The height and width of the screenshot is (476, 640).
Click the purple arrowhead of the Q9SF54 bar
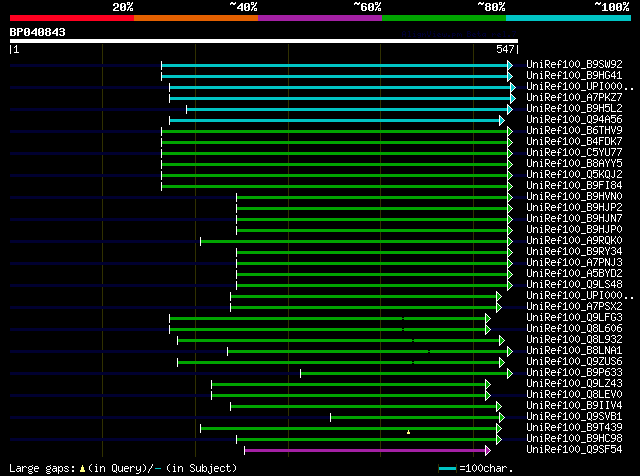tap(488, 451)
